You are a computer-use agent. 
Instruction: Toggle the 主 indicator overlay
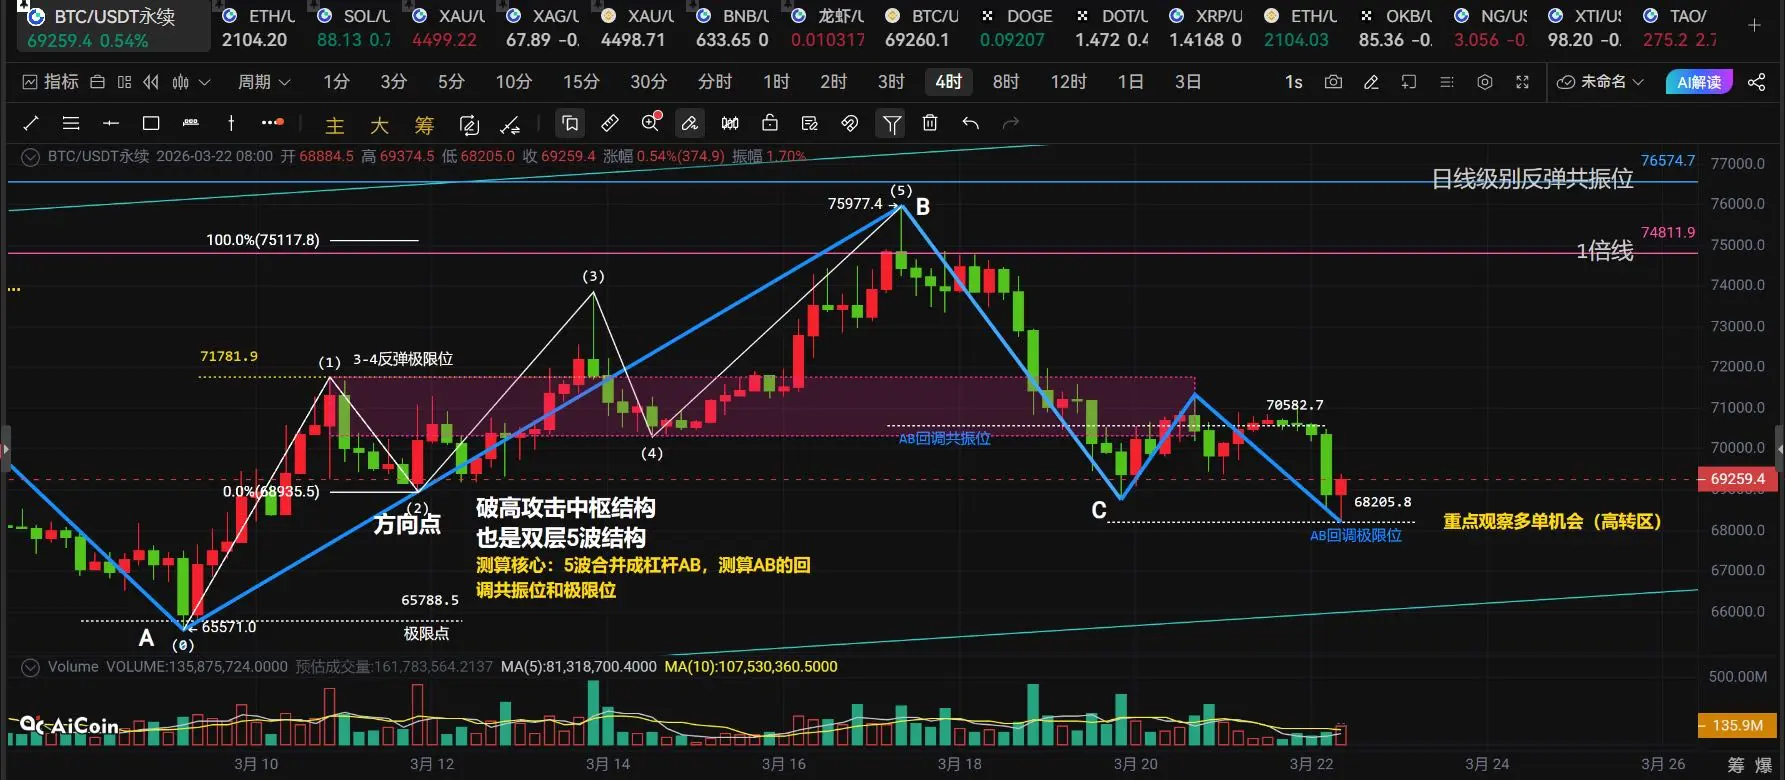click(335, 125)
